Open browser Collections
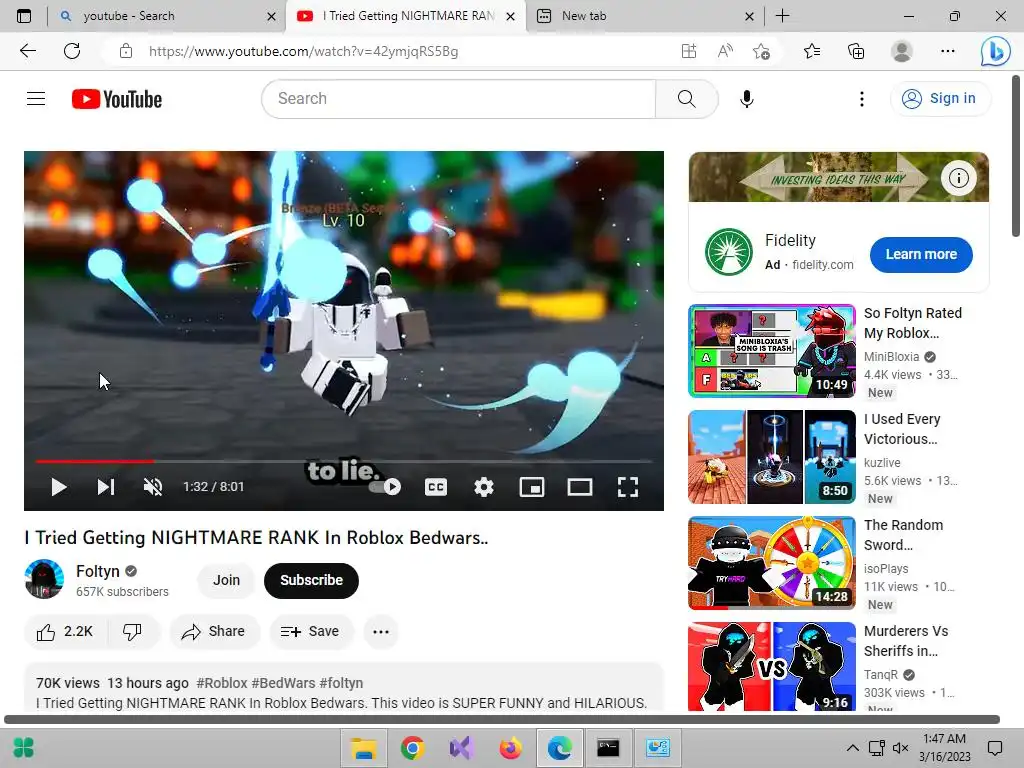Viewport: 1024px width, 768px height. [x=856, y=51]
